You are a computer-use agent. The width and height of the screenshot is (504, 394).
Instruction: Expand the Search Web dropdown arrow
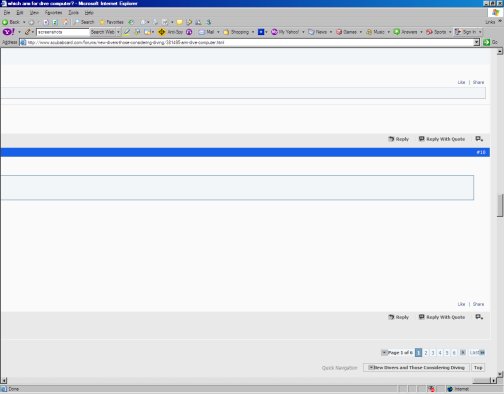(x=118, y=32)
